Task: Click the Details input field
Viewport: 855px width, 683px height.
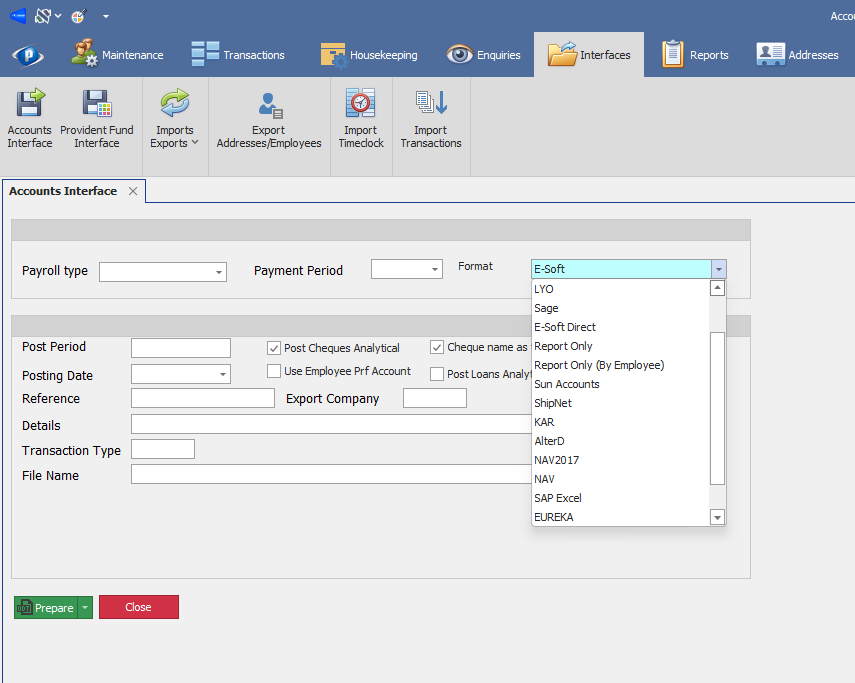Action: [332, 424]
